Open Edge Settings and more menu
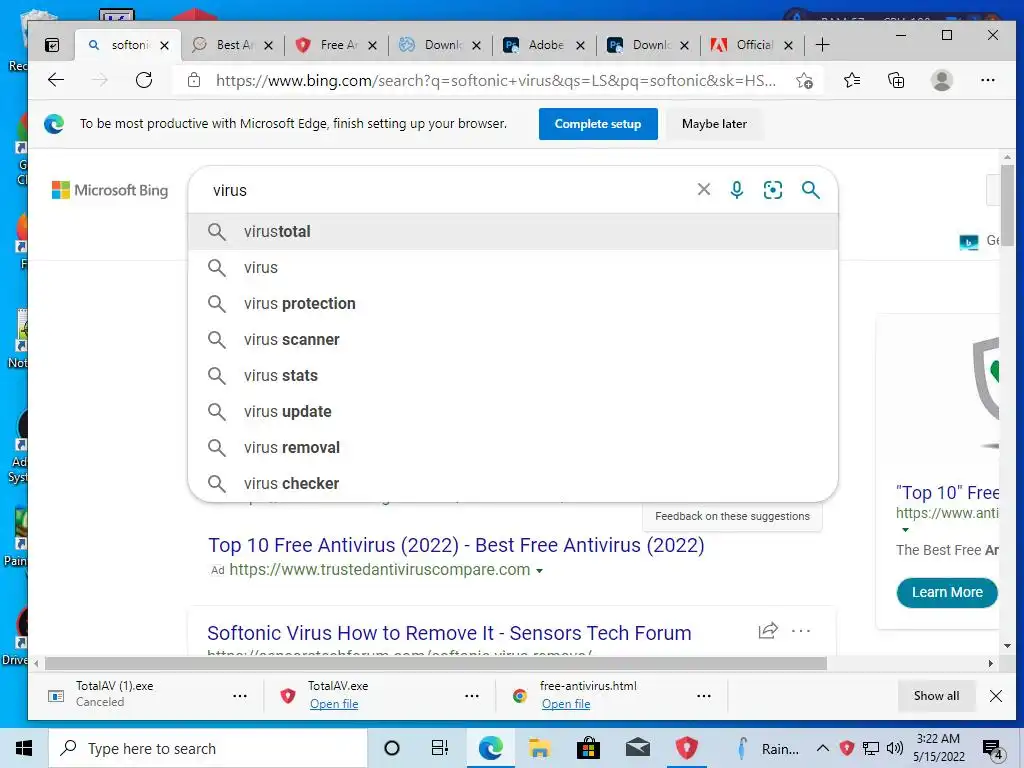Viewport: 1024px width, 768px height. [987, 80]
